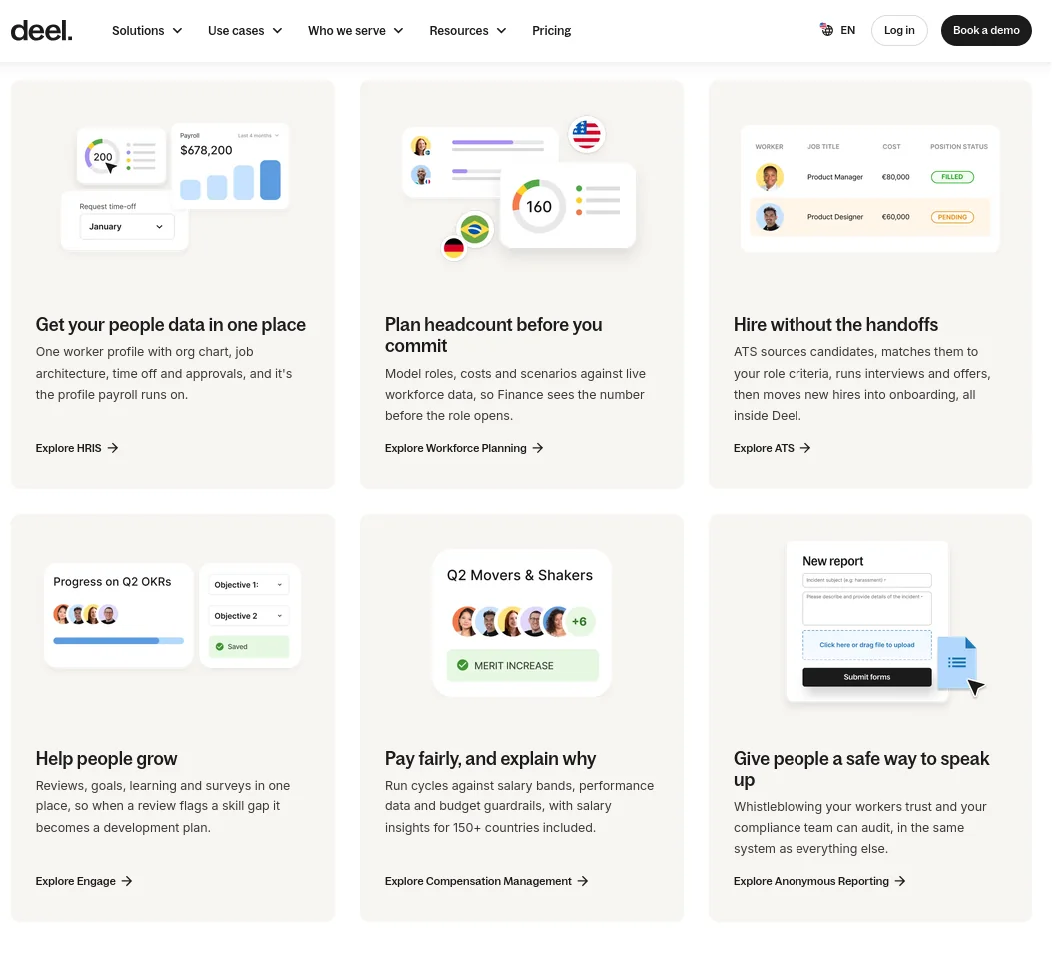The width and height of the screenshot is (1052, 958).
Task: Click the blue Q2 OKRs progress bar
Action: coord(118,641)
